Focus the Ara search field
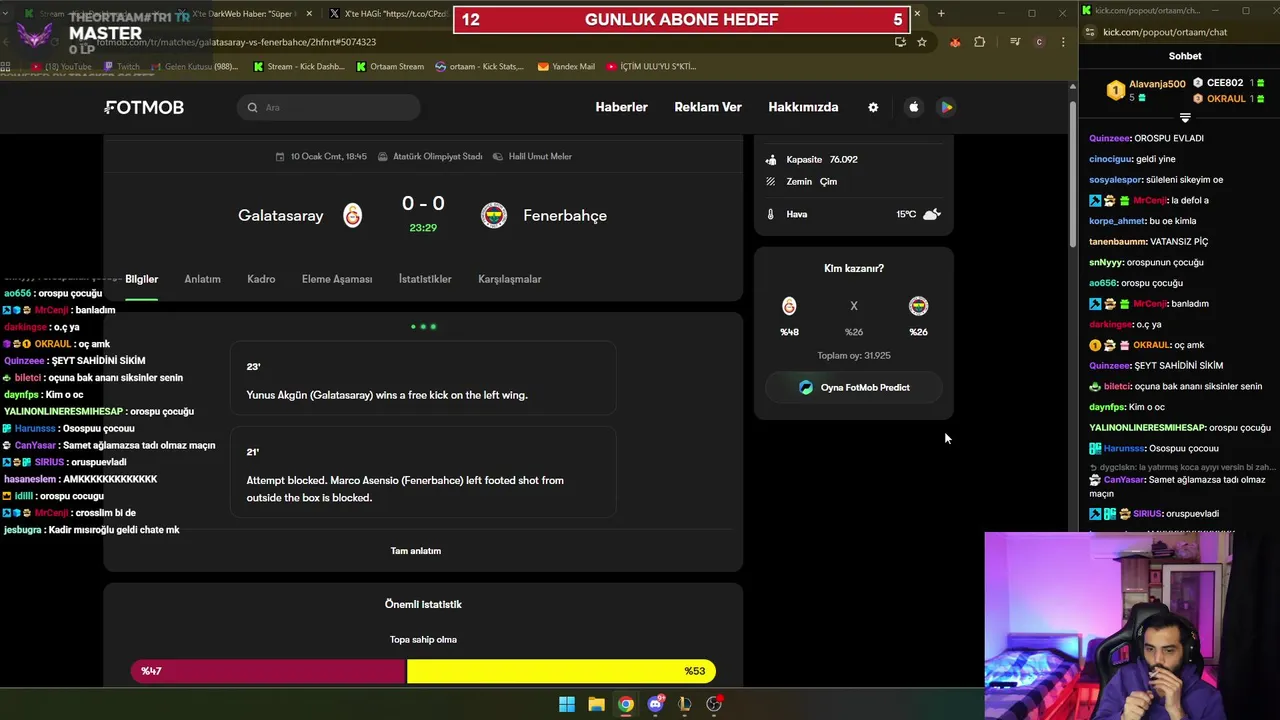The width and height of the screenshot is (1280, 720). (329, 107)
